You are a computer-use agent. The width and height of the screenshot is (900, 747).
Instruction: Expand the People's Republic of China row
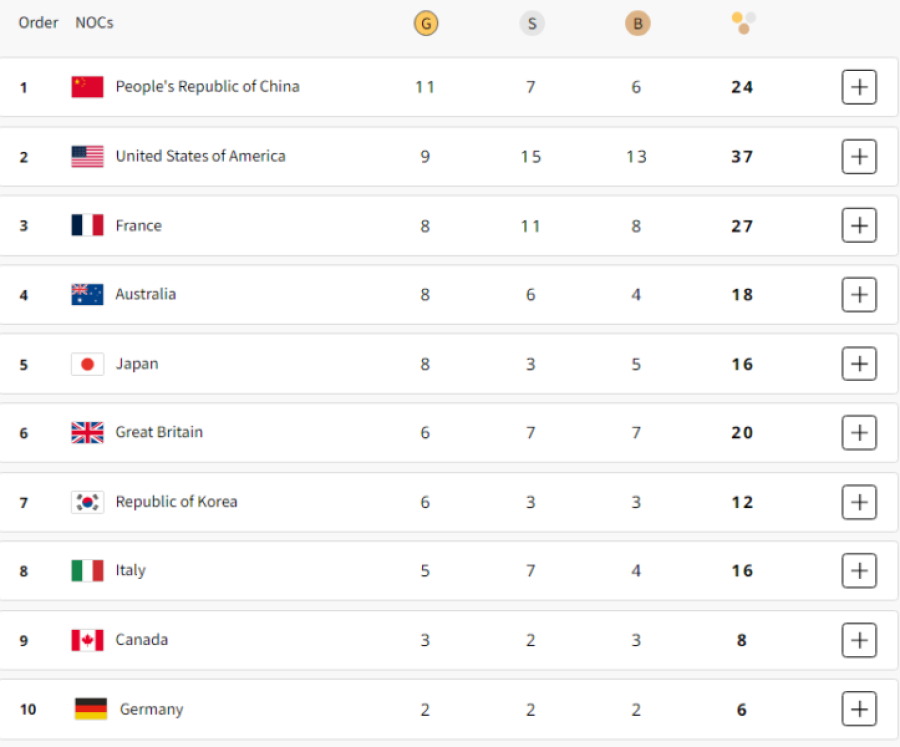click(859, 87)
